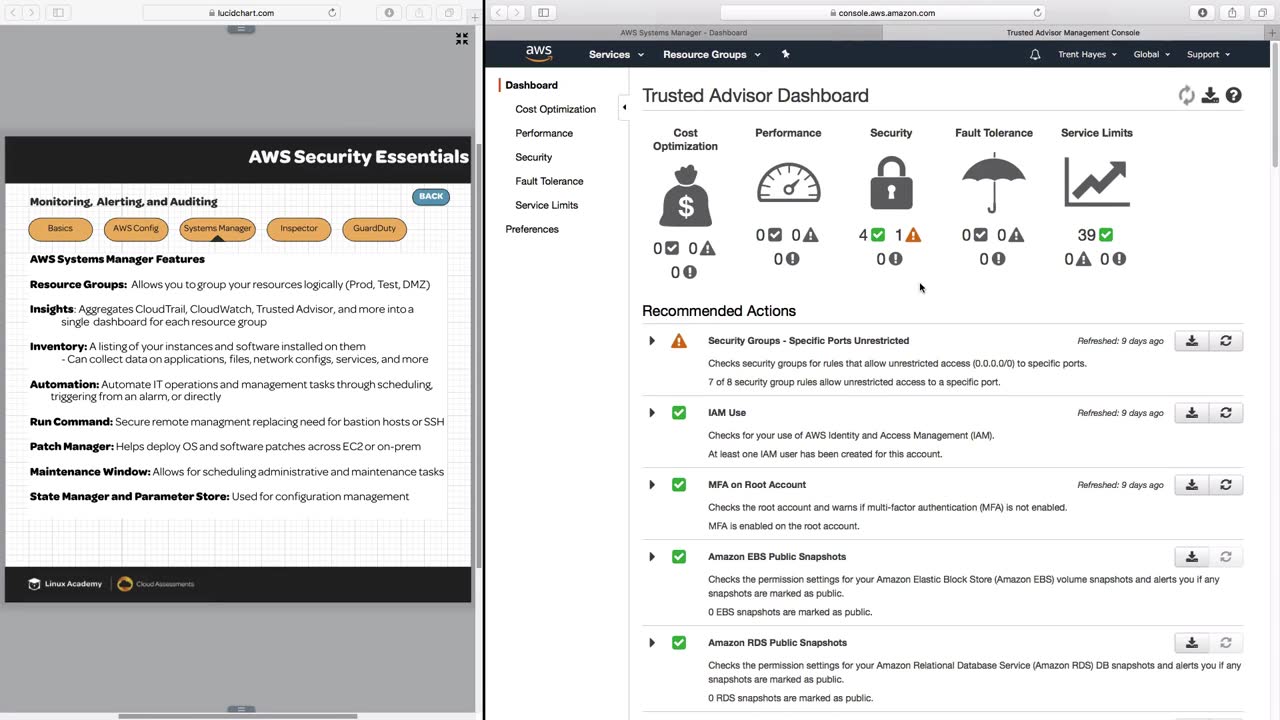This screenshot has height=720, width=1280.
Task: Open the Support dropdown menu
Action: tap(1208, 54)
